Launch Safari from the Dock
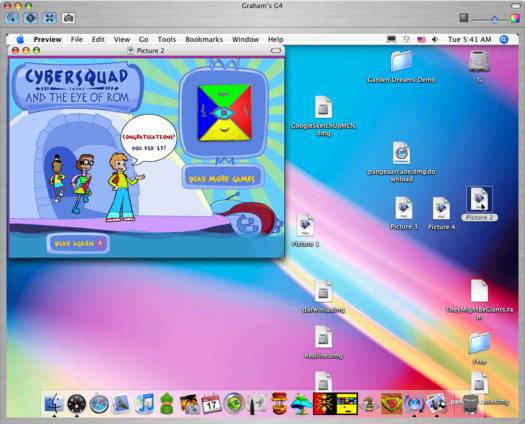 click(99, 404)
